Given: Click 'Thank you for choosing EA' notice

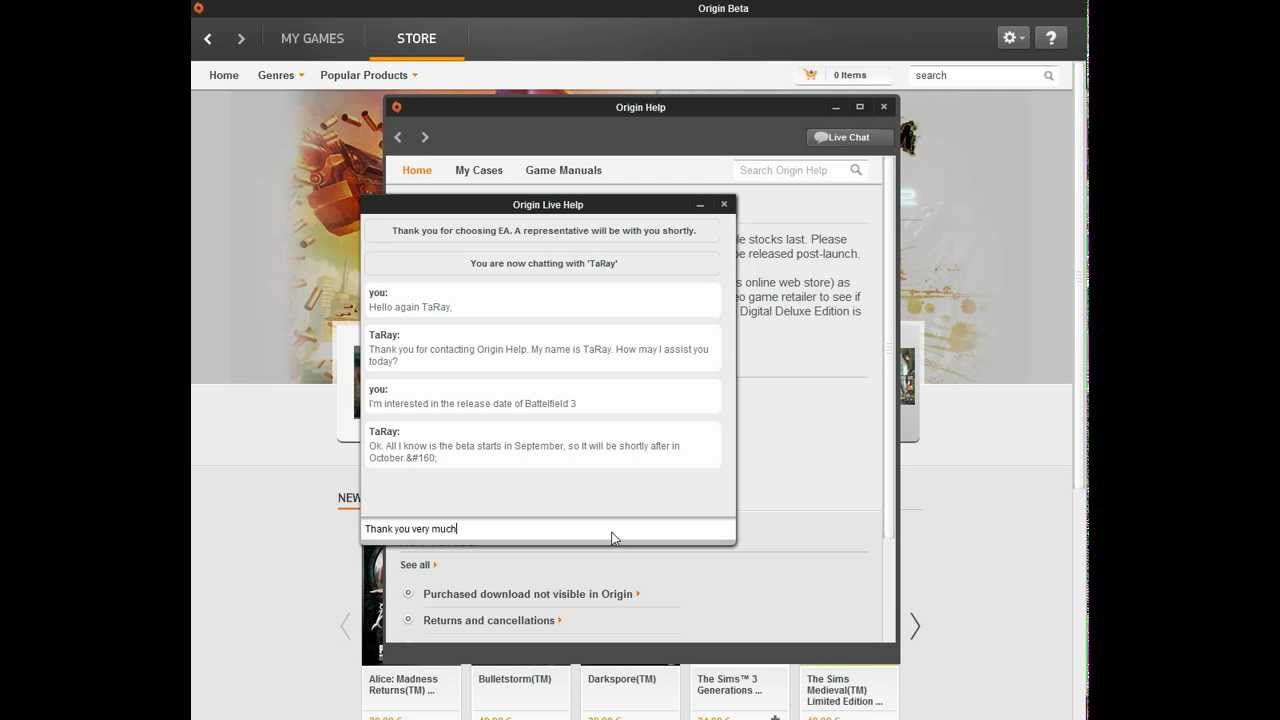Looking at the screenshot, I should (x=544, y=231).
